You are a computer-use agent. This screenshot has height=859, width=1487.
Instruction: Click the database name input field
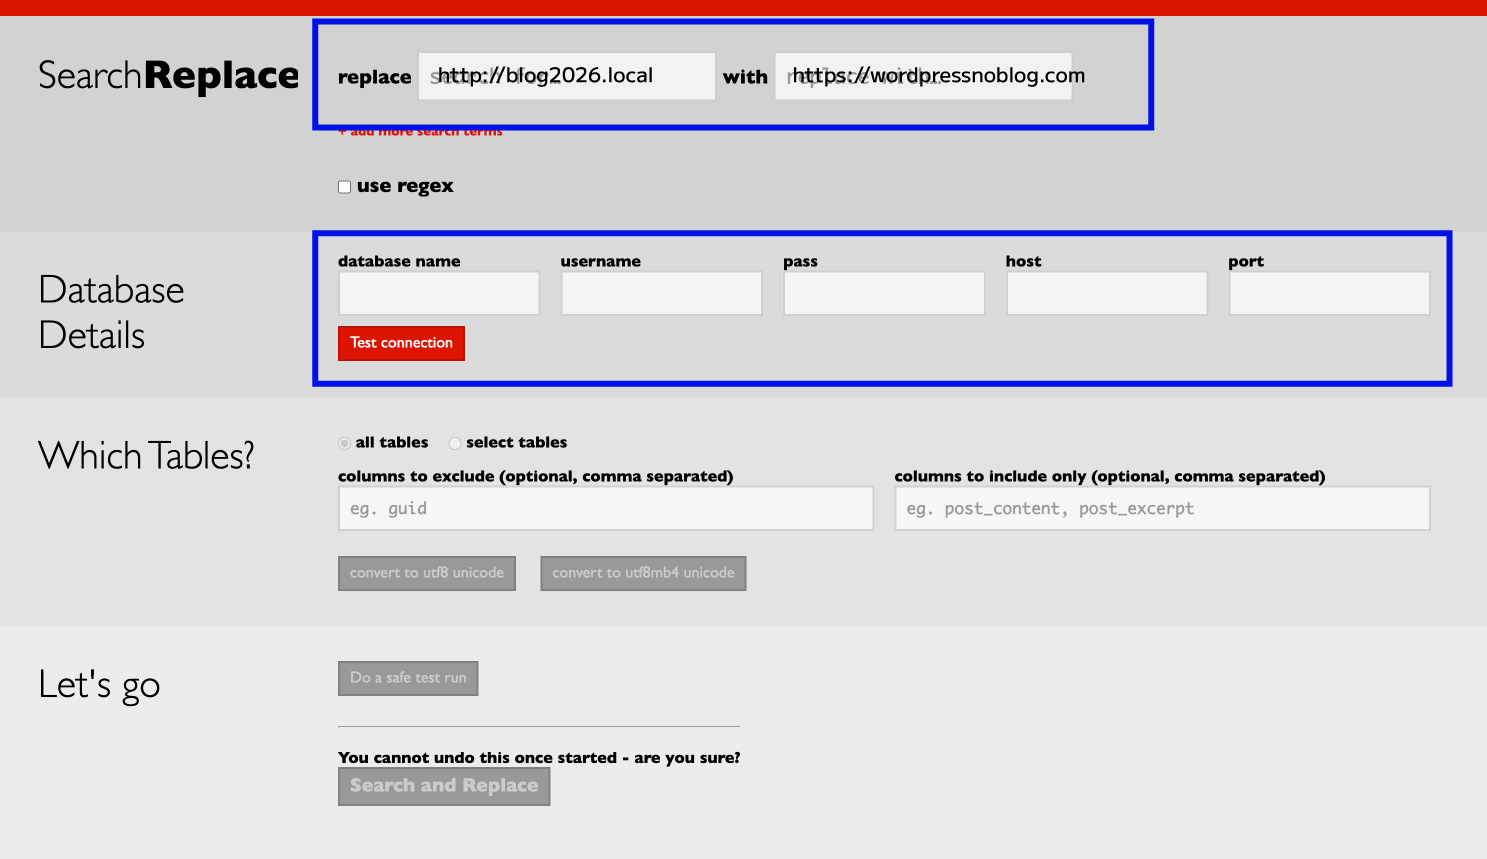pyautogui.click(x=439, y=294)
